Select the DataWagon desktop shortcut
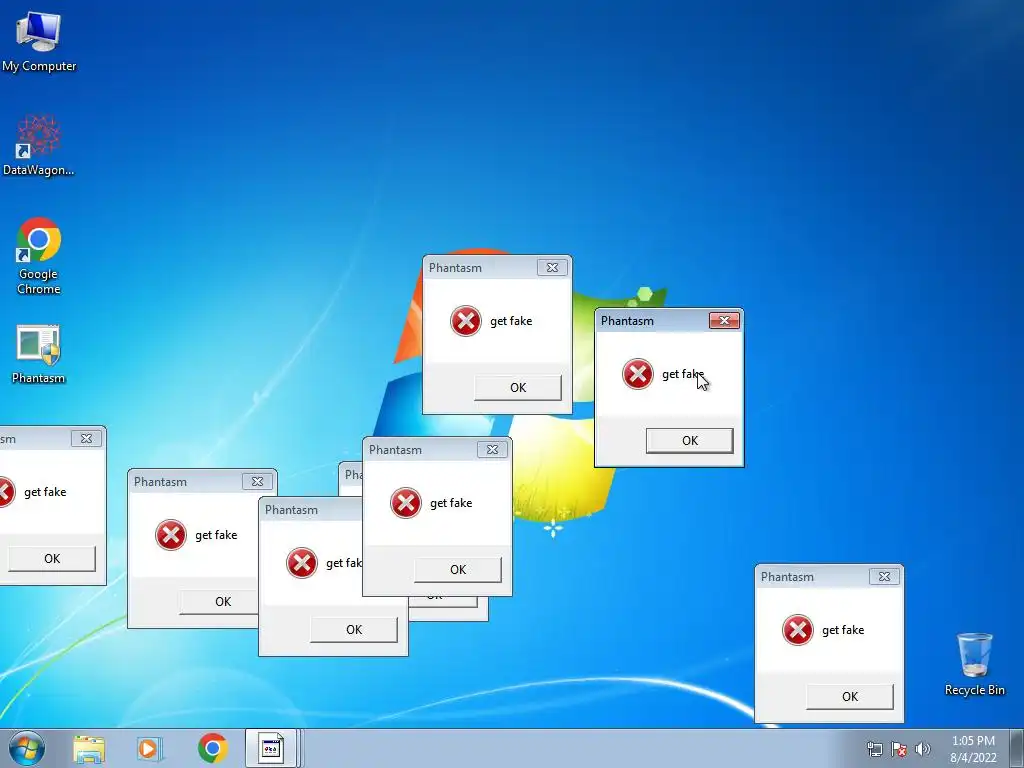 pos(39,146)
